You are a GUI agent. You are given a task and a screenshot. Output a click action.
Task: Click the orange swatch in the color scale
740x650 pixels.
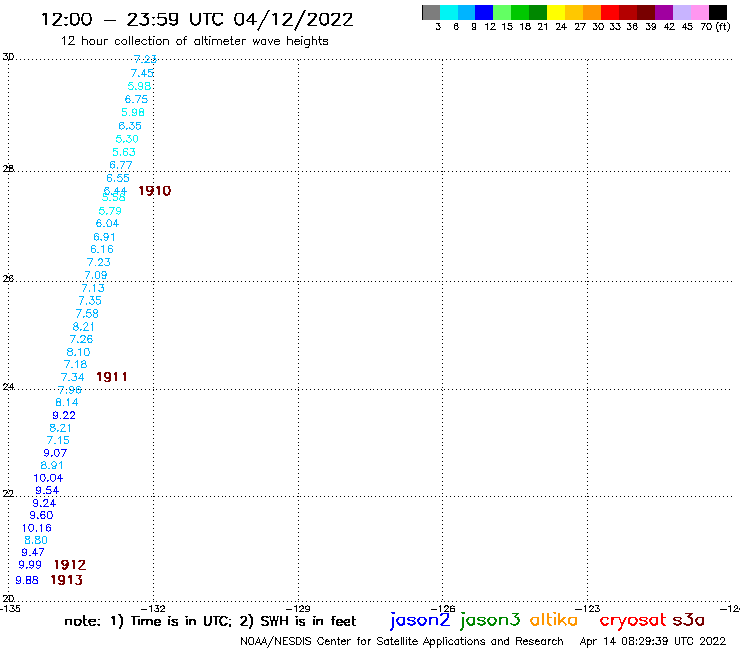(592, 12)
